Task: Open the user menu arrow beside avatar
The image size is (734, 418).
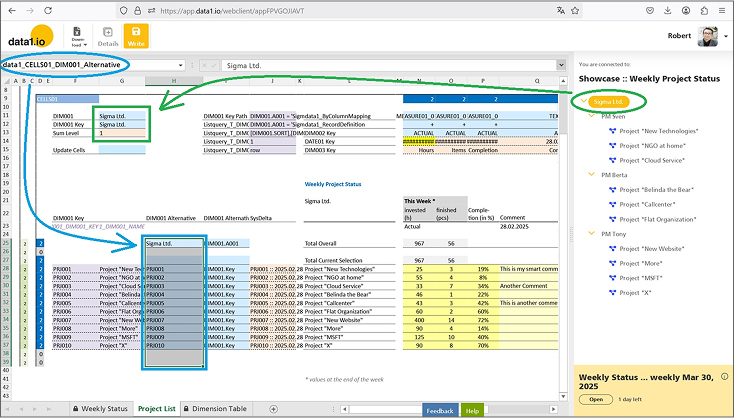Action: [x=726, y=36]
